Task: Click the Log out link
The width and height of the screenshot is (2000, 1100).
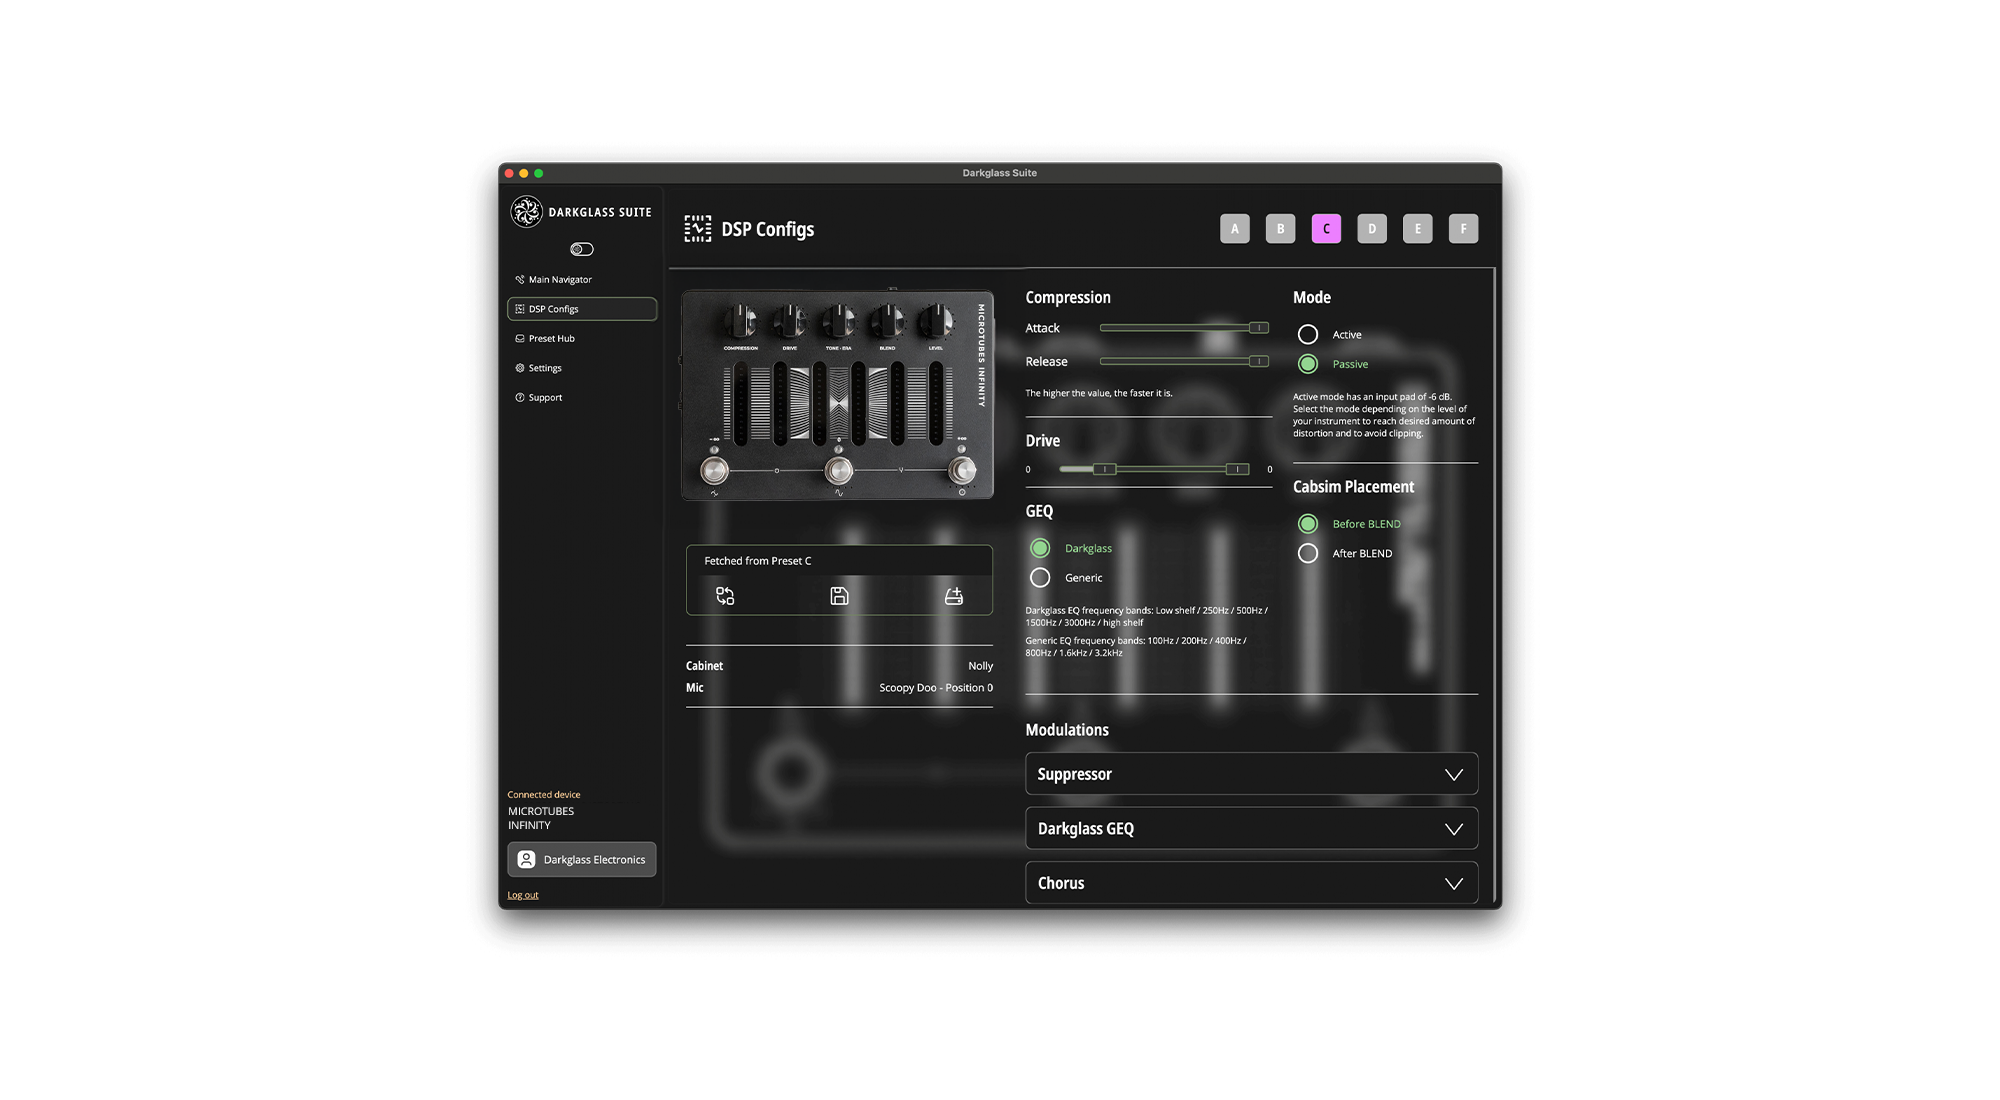Action: point(523,895)
